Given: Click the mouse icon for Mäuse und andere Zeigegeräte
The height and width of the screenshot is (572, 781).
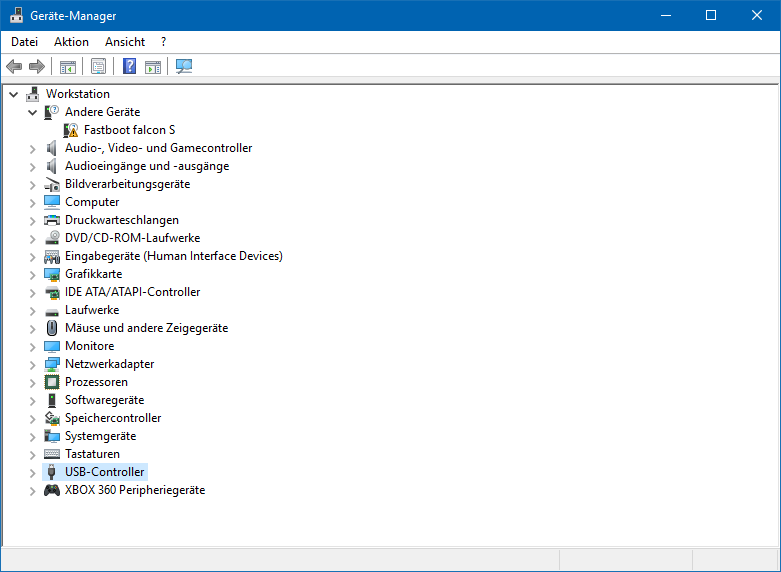Looking at the screenshot, I should (52, 328).
